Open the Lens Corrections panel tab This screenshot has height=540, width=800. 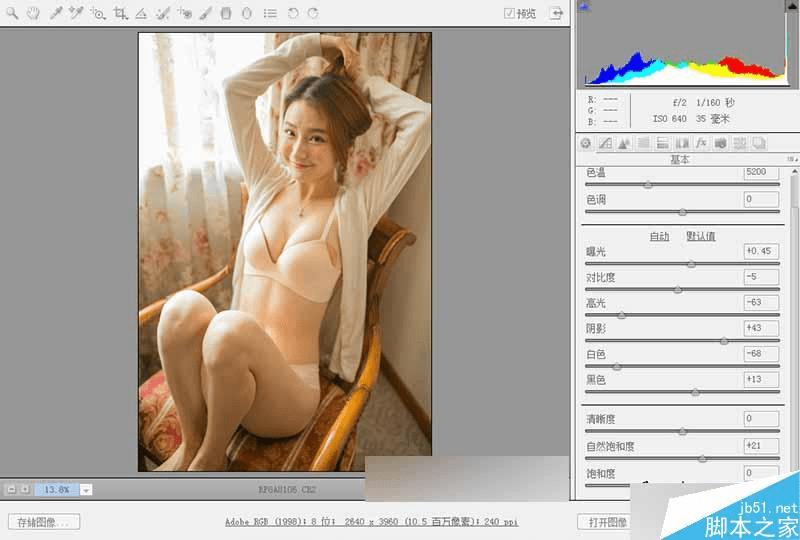(x=682, y=143)
